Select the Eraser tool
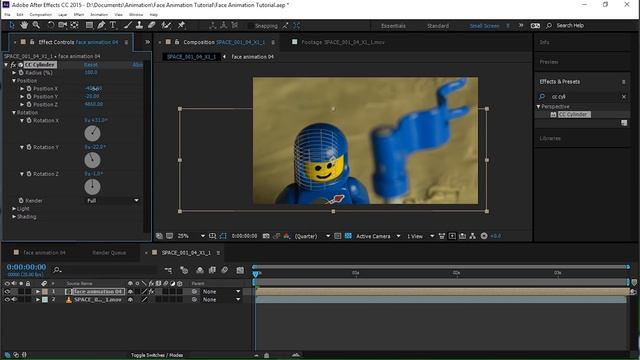This screenshot has width=640, height=360. [x=151, y=25]
